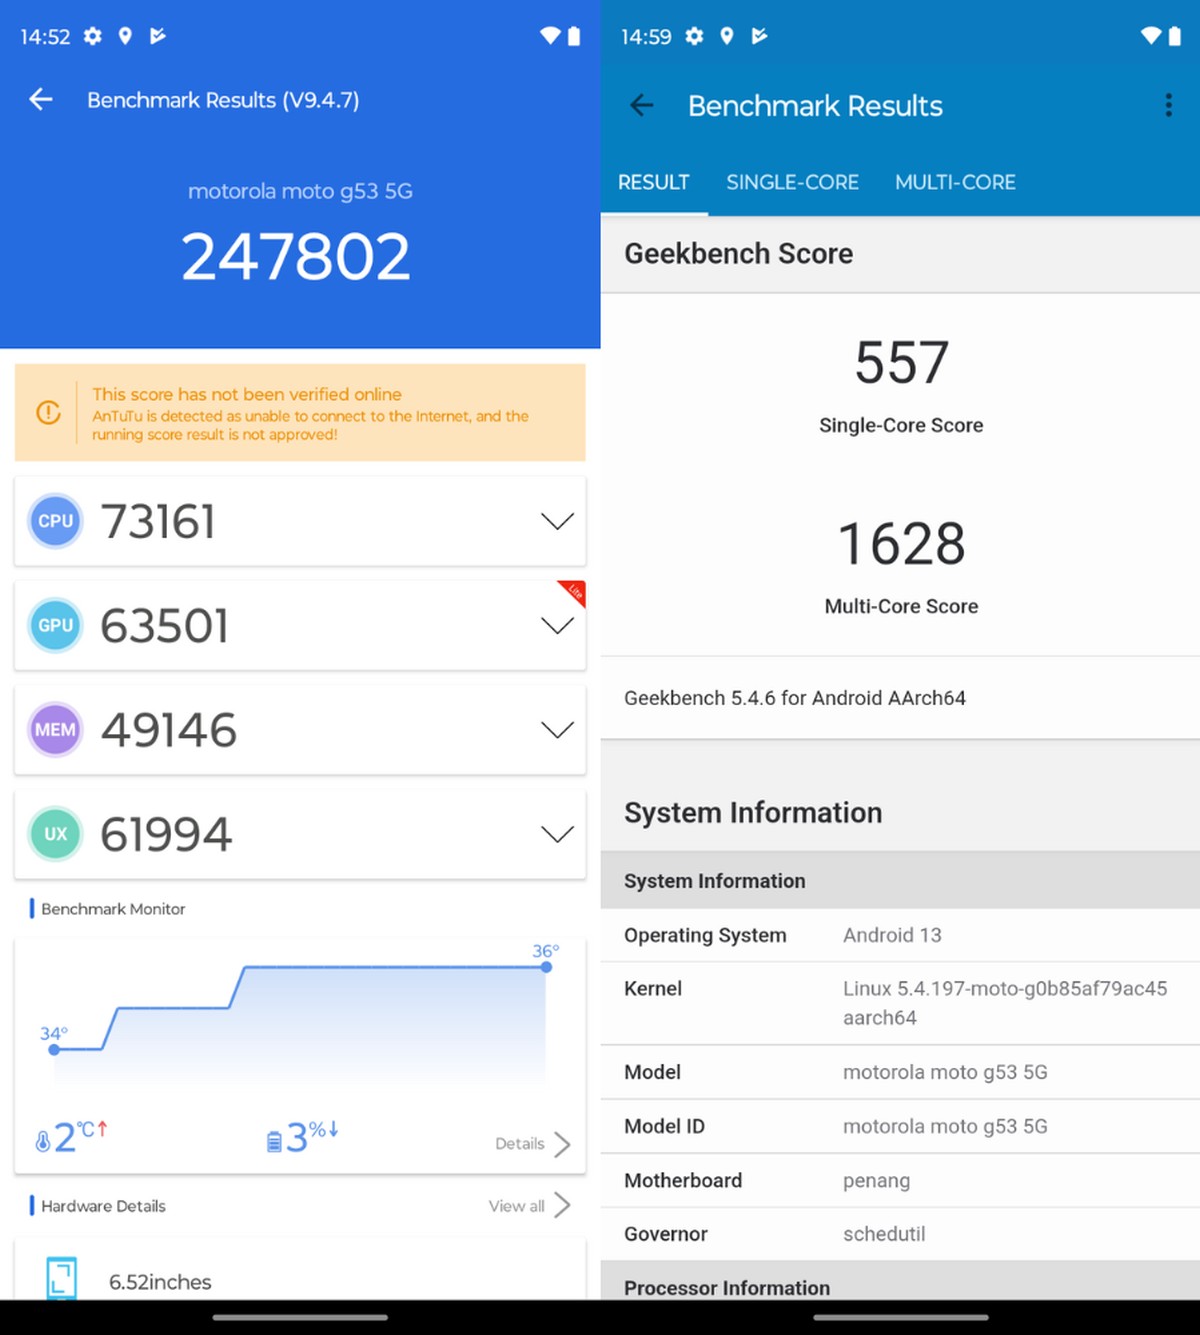Tap the 36° point on temperature graph

point(546,967)
